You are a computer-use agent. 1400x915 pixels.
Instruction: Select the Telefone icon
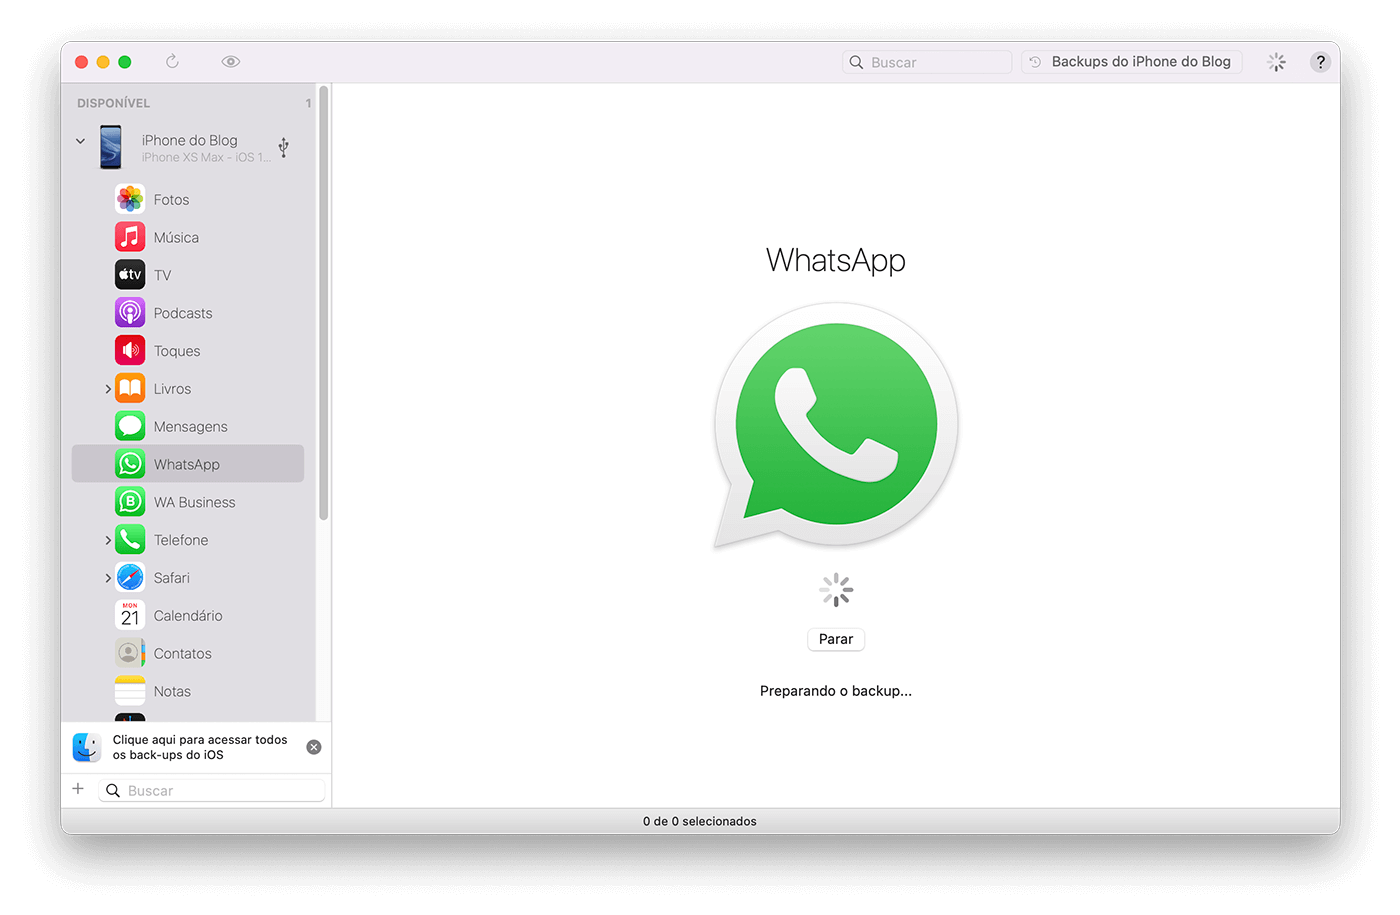point(130,540)
